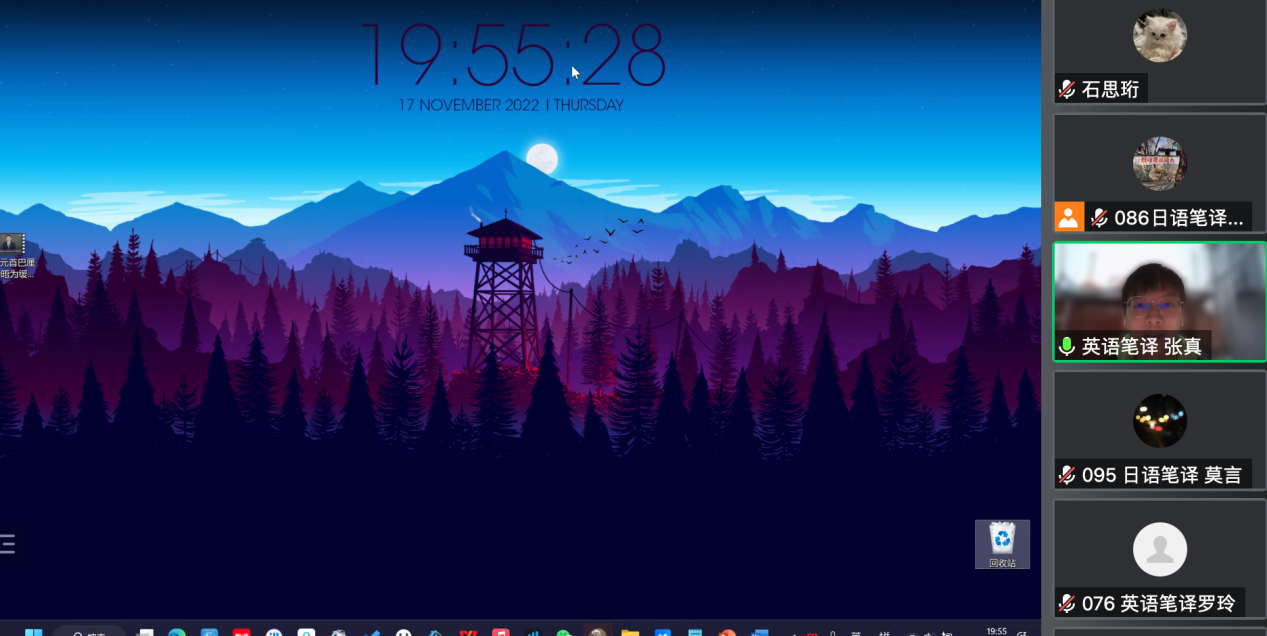Click the name label 英语笔译 张真
The width and height of the screenshot is (1267, 636).
coord(1142,346)
